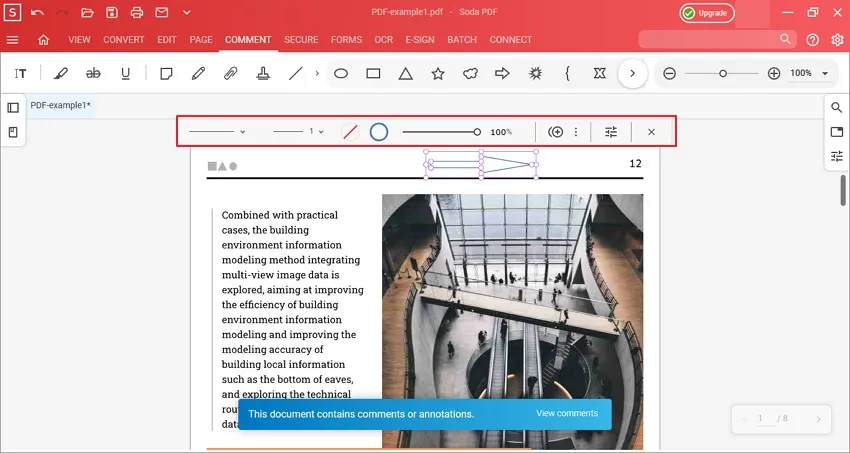
Task: Zoom in with the plus button
Action: (774, 73)
